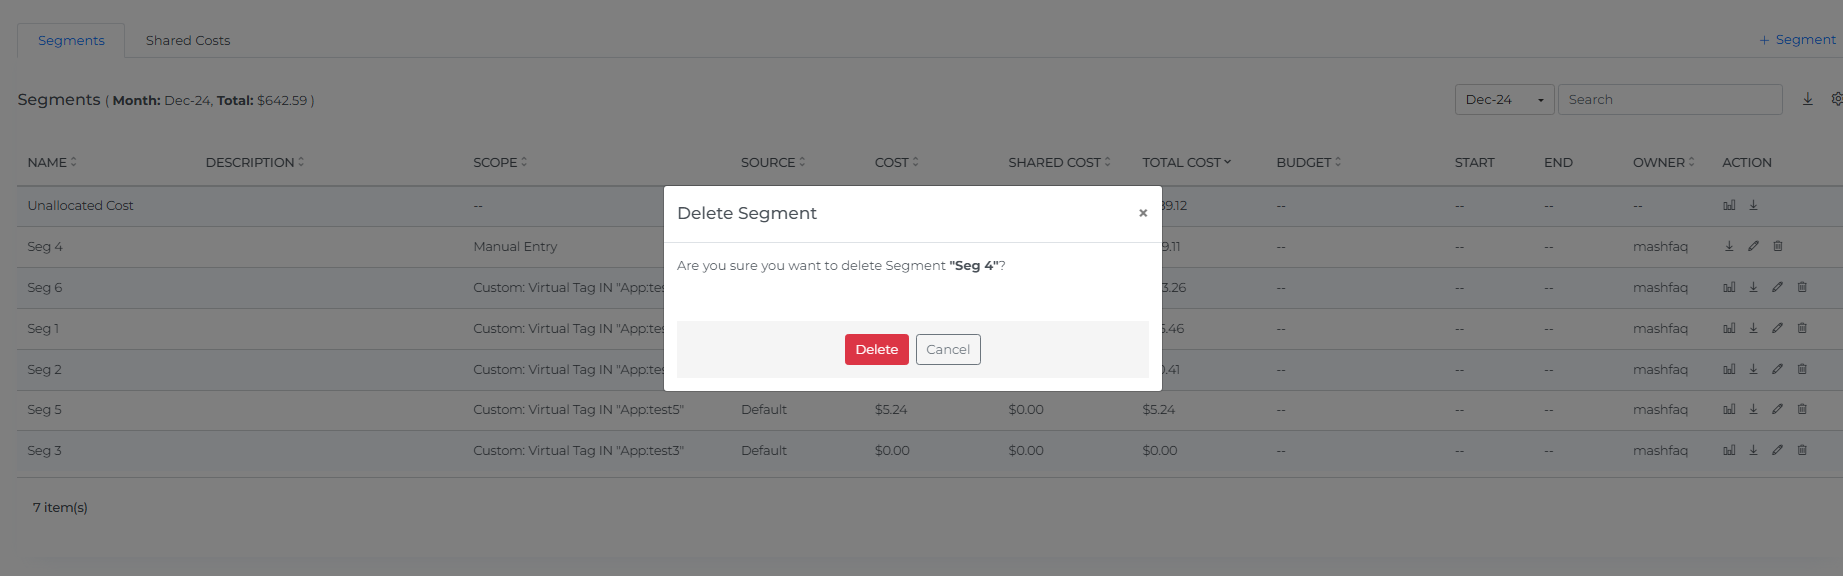1843x576 pixels.
Task: Cancel the Delete Segment dialog
Action: point(947,349)
